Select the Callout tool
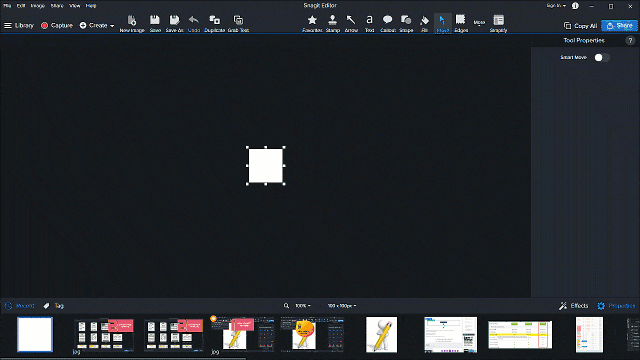The width and height of the screenshot is (640, 360). [x=388, y=24]
